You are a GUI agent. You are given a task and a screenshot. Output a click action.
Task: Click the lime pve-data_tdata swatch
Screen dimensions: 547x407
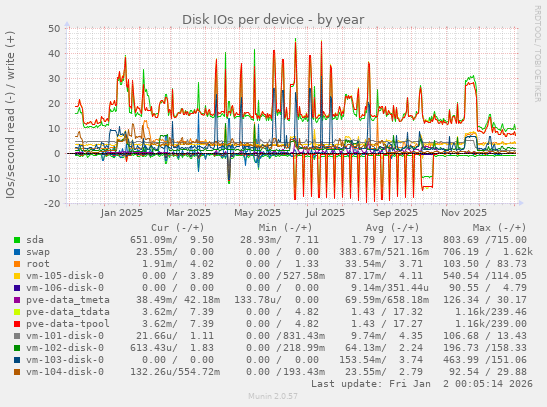[x=17, y=312]
